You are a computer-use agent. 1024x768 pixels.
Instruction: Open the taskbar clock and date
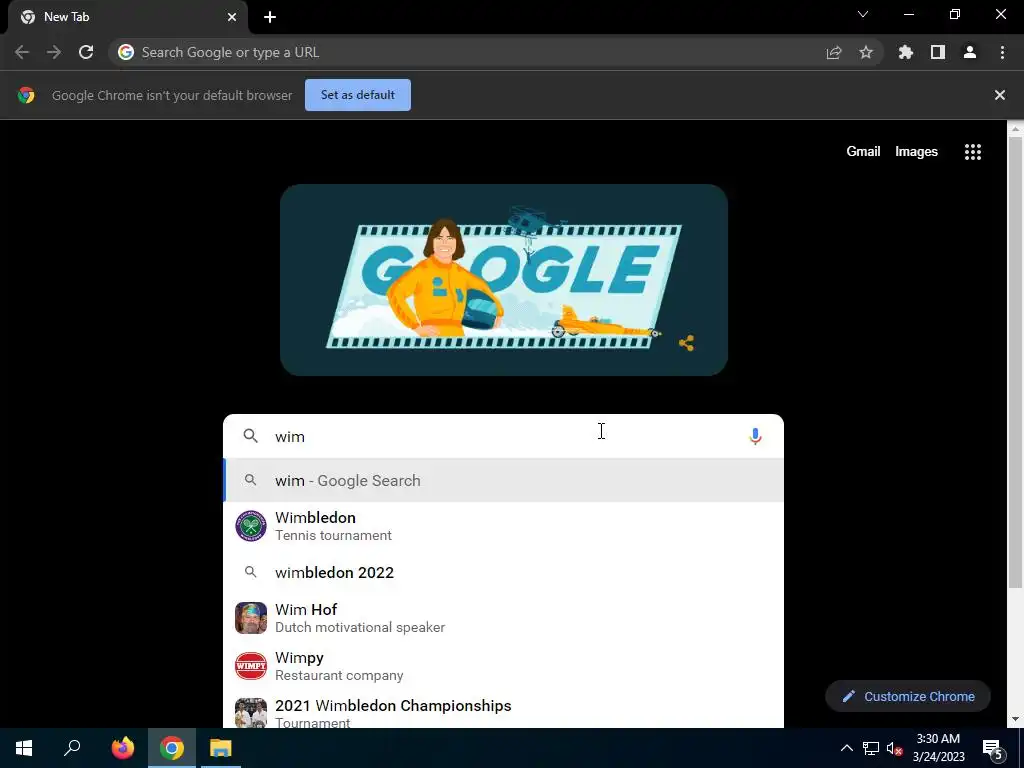[x=938, y=748]
